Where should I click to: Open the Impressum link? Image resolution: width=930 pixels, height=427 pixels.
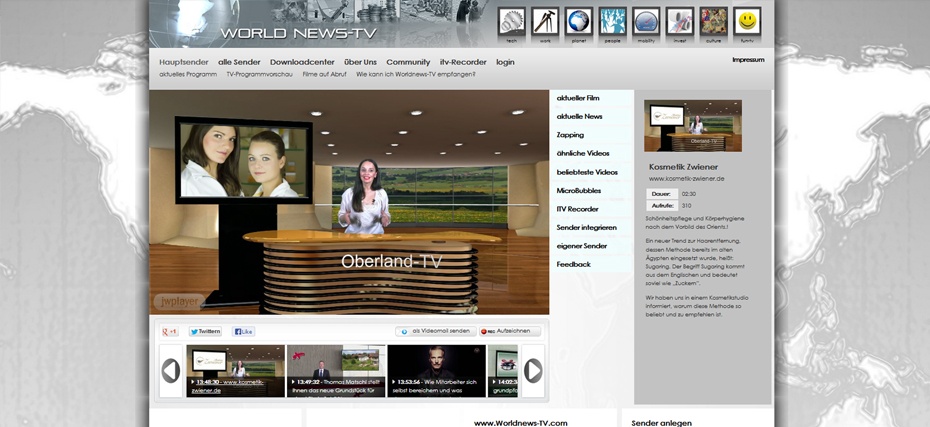(749, 60)
